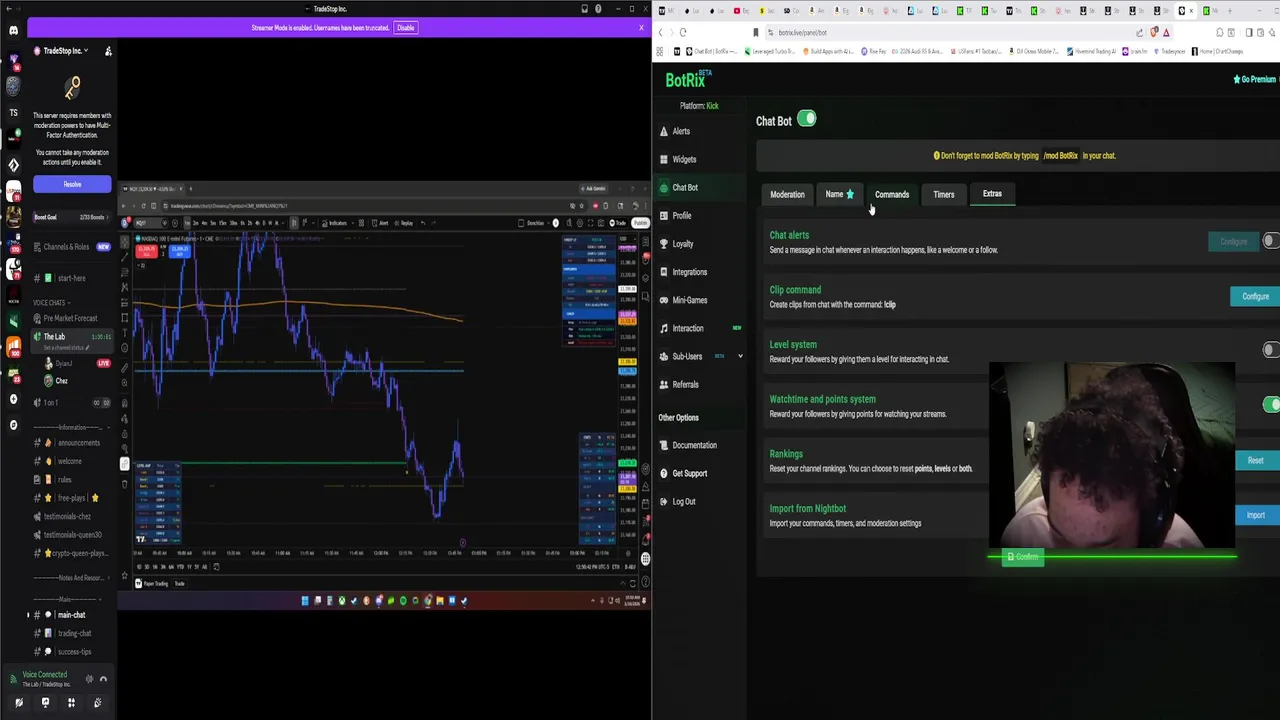
Task: Open Discord inbox icon in title bar
Action: pyautogui.click(x=585, y=9)
